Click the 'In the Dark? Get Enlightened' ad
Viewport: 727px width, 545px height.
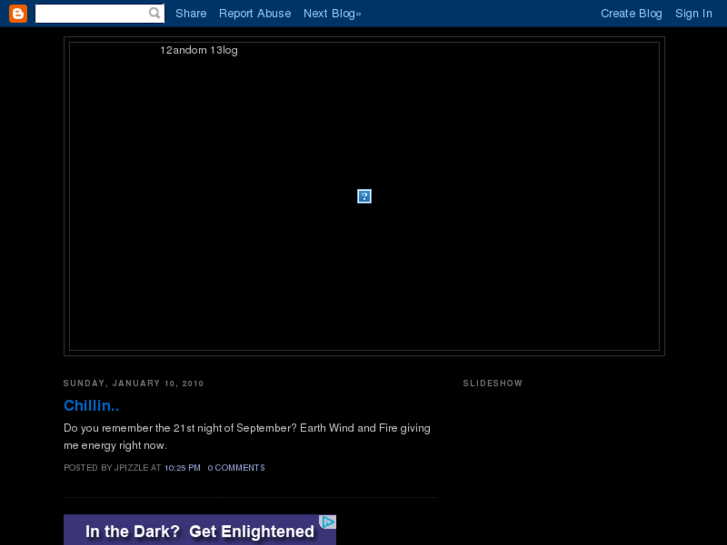[199, 531]
